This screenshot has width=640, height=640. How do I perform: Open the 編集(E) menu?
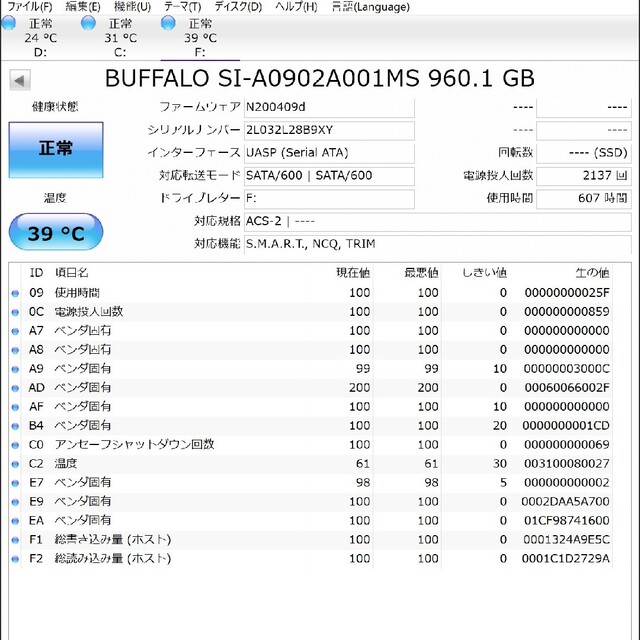[82, 7]
